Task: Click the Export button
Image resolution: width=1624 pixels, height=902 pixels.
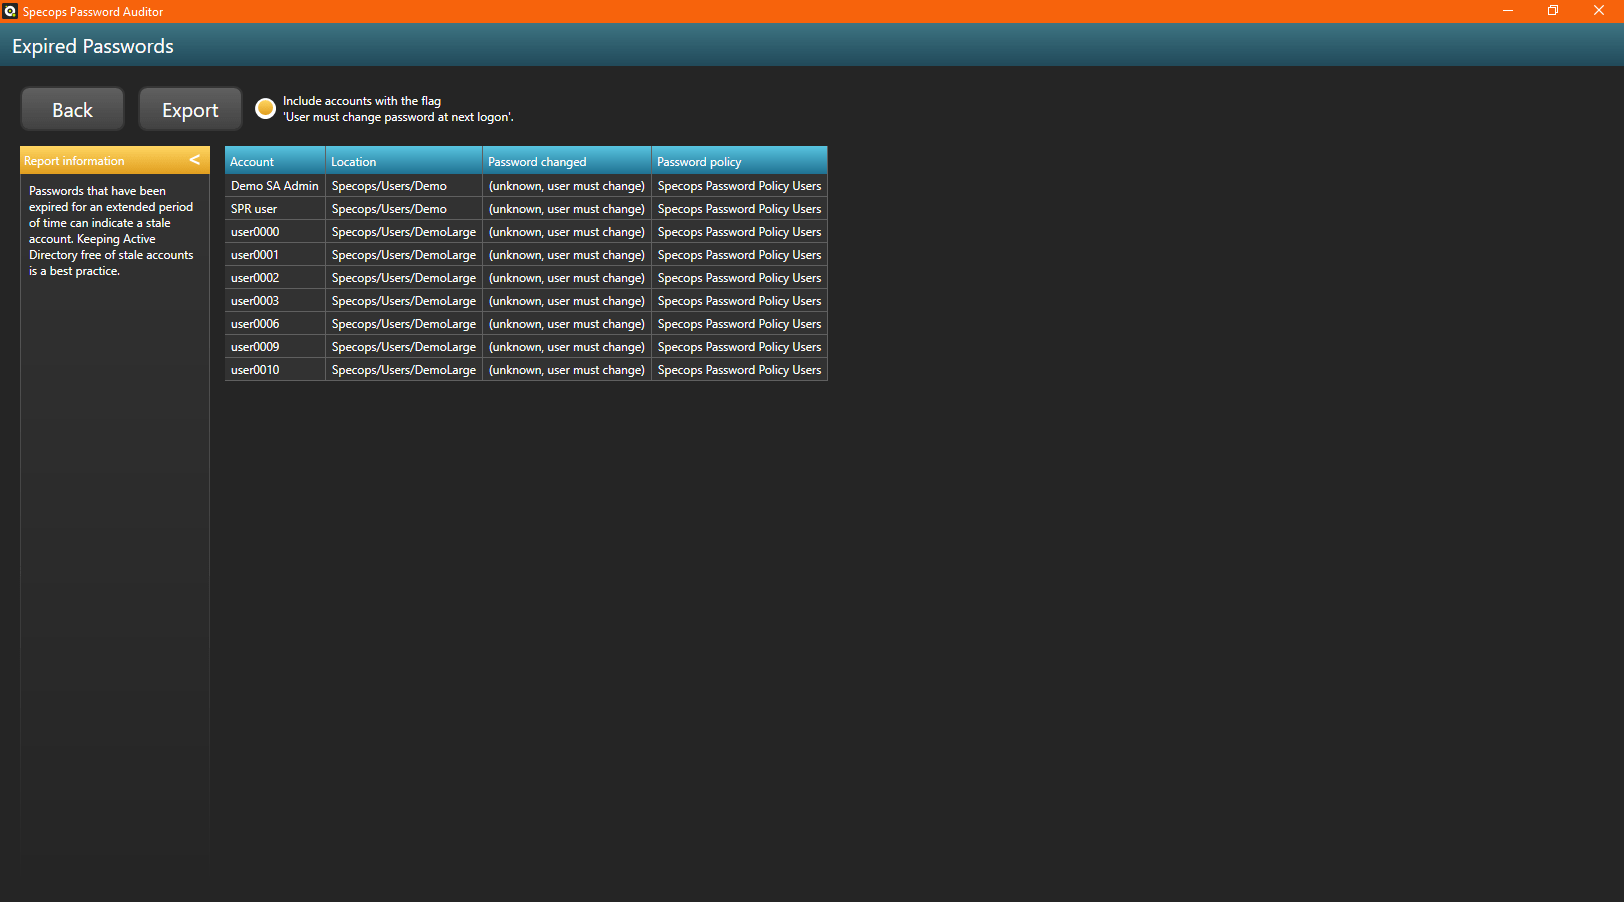Action: click(x=190, y=109)
